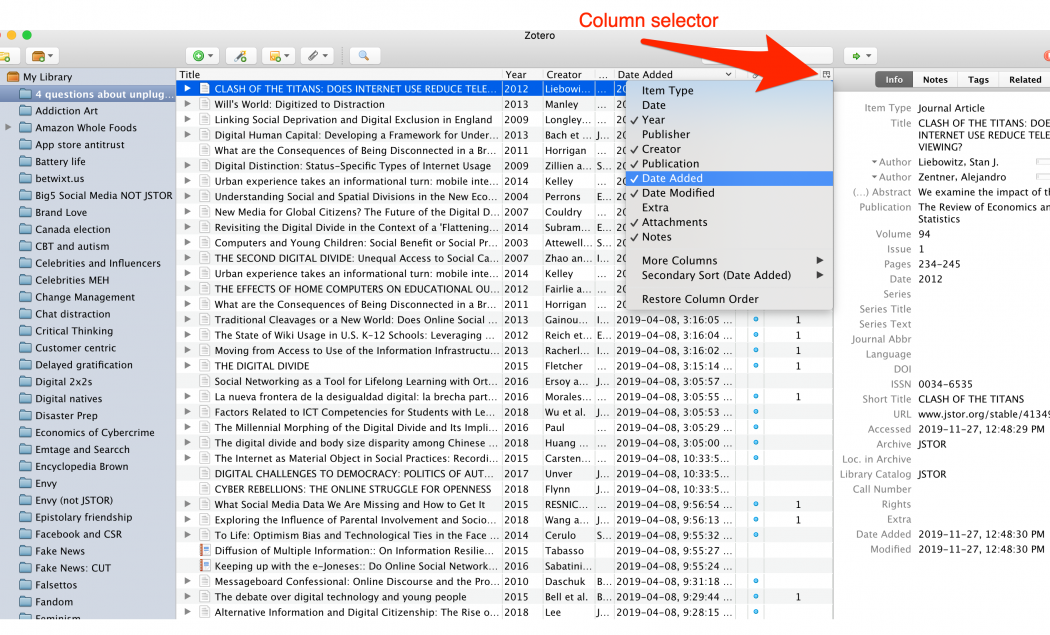Select the Info tab
The image size is (1050, 635).
pyautogui.click(x=894, y=80)
